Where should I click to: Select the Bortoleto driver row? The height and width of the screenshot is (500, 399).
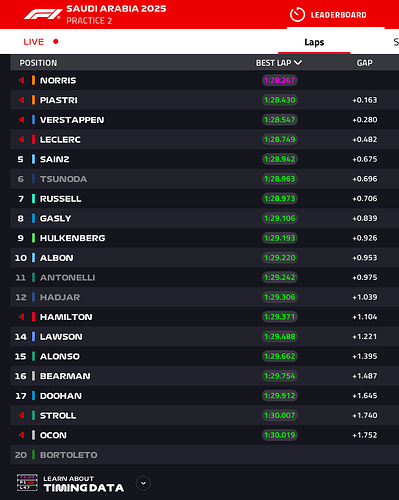205,455
